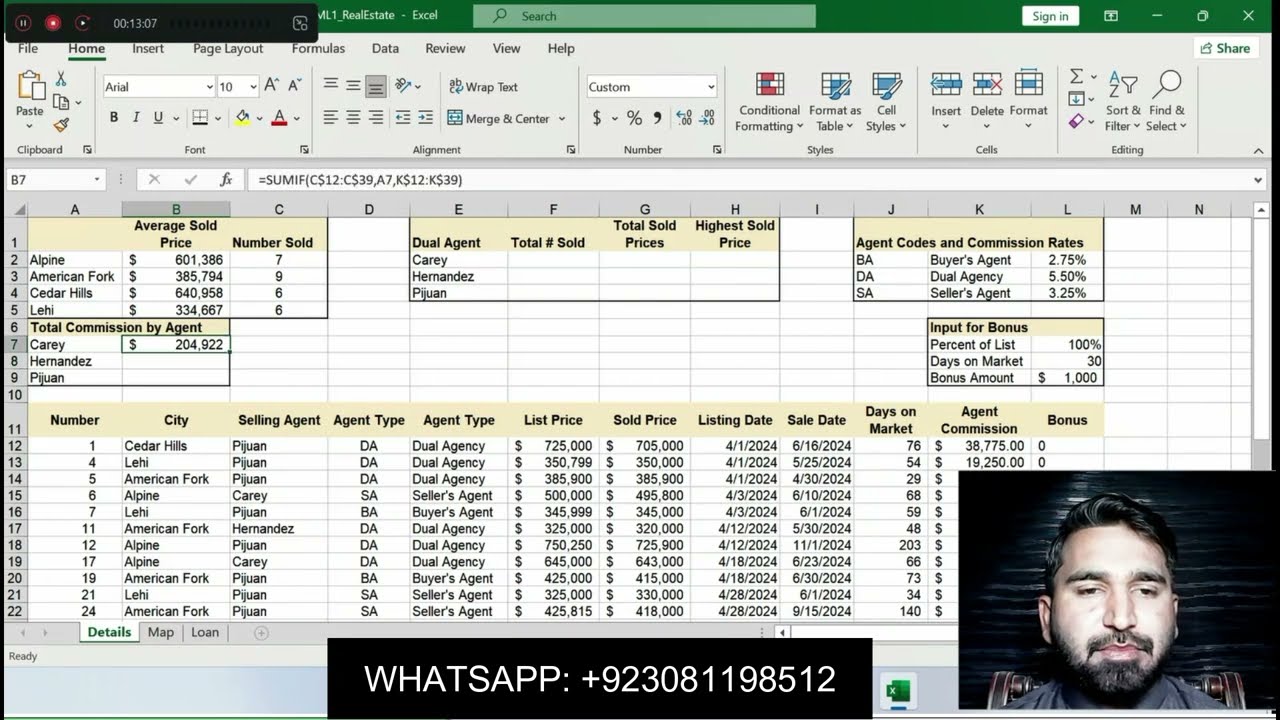Open Find & Select menu
The height and width of the screenshot is (720, 1280).
[1167, 102]
